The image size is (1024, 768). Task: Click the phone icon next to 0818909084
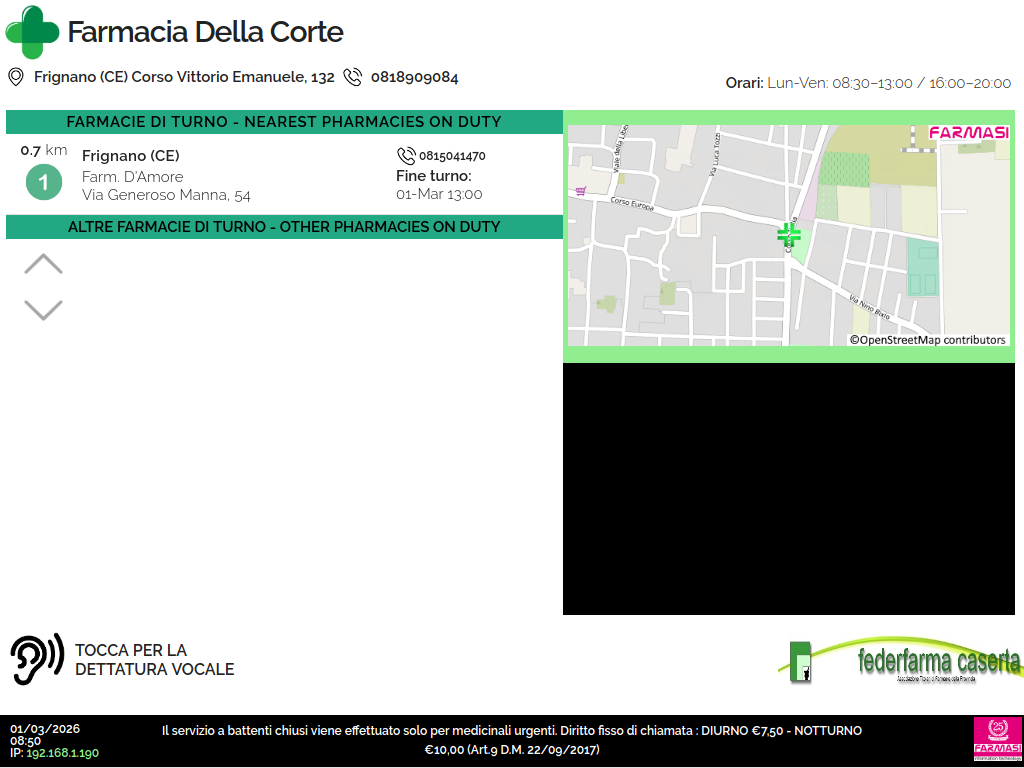click(x=352, y=77)
